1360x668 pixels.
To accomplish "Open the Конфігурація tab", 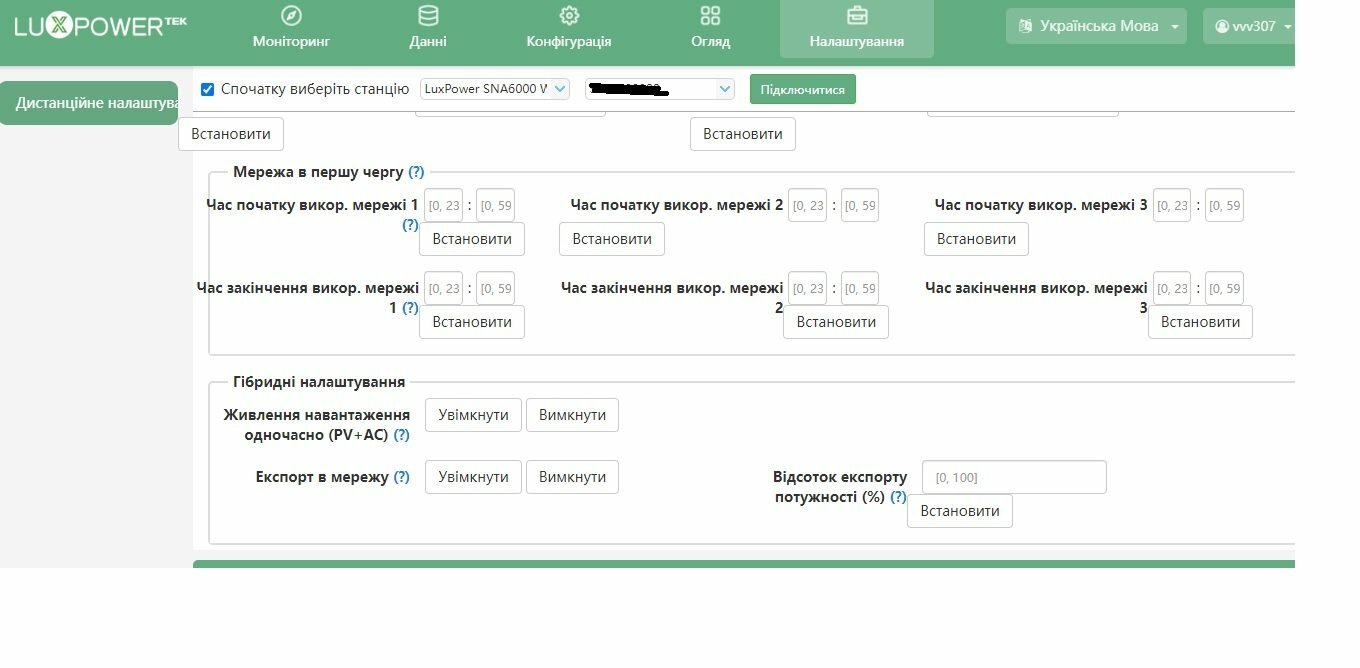I will click(569, 29).
